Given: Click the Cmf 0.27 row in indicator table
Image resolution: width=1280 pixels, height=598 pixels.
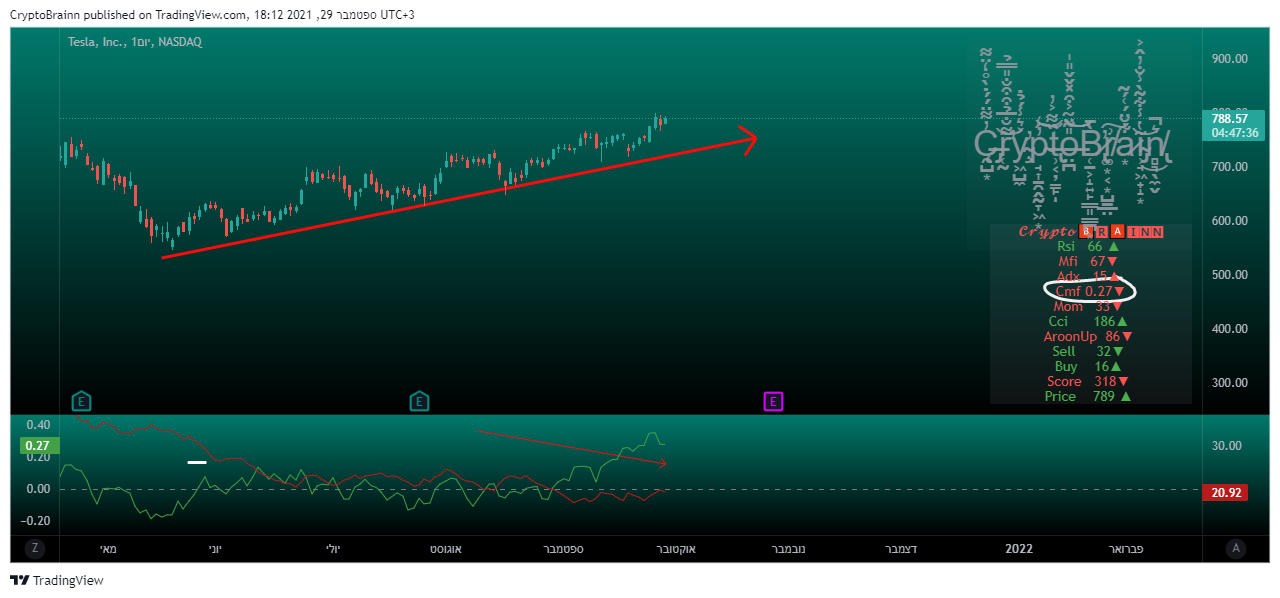Looking at the screenshot, I should [x=1090, y=291].
